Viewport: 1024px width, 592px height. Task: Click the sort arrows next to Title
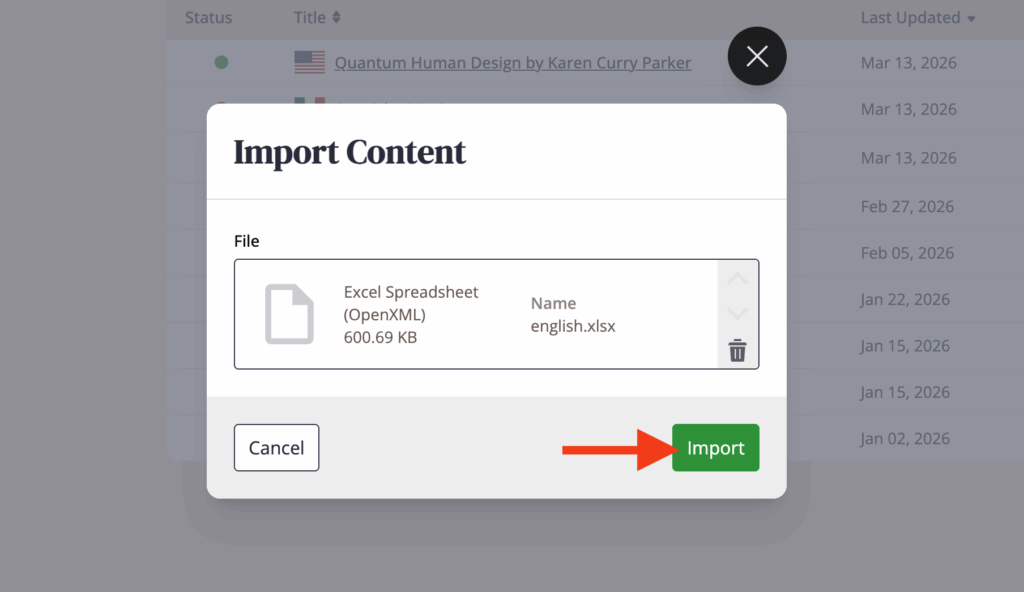(337, 18)
